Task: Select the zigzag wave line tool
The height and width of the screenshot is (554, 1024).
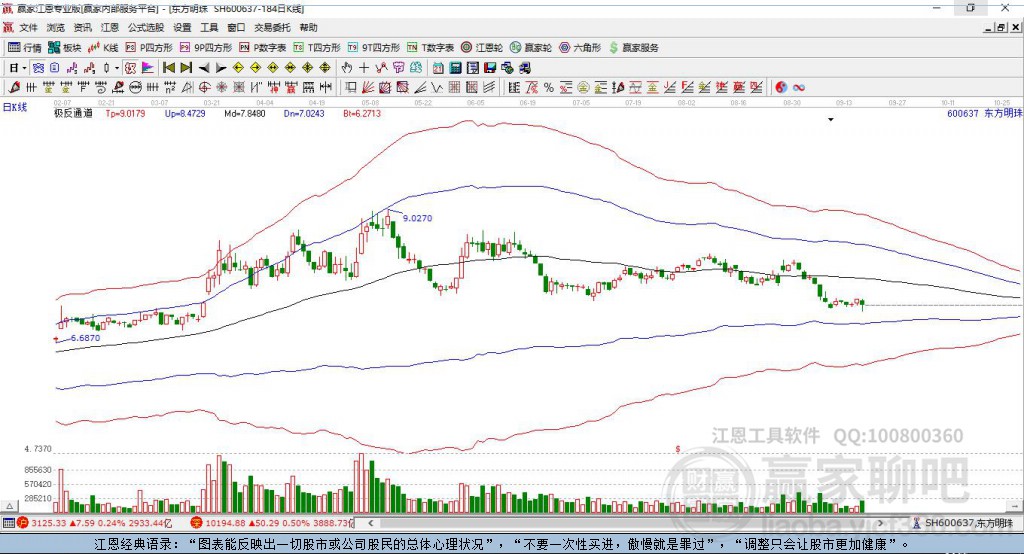Action: [x=437, y=88]
